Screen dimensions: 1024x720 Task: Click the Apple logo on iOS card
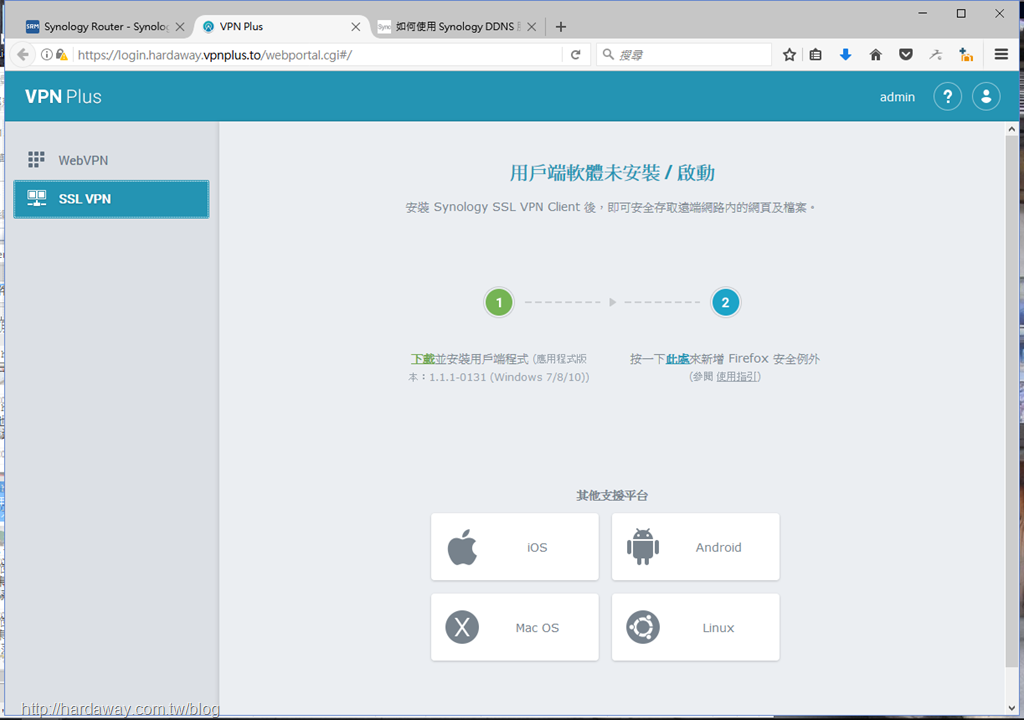(x=462, y=548)
